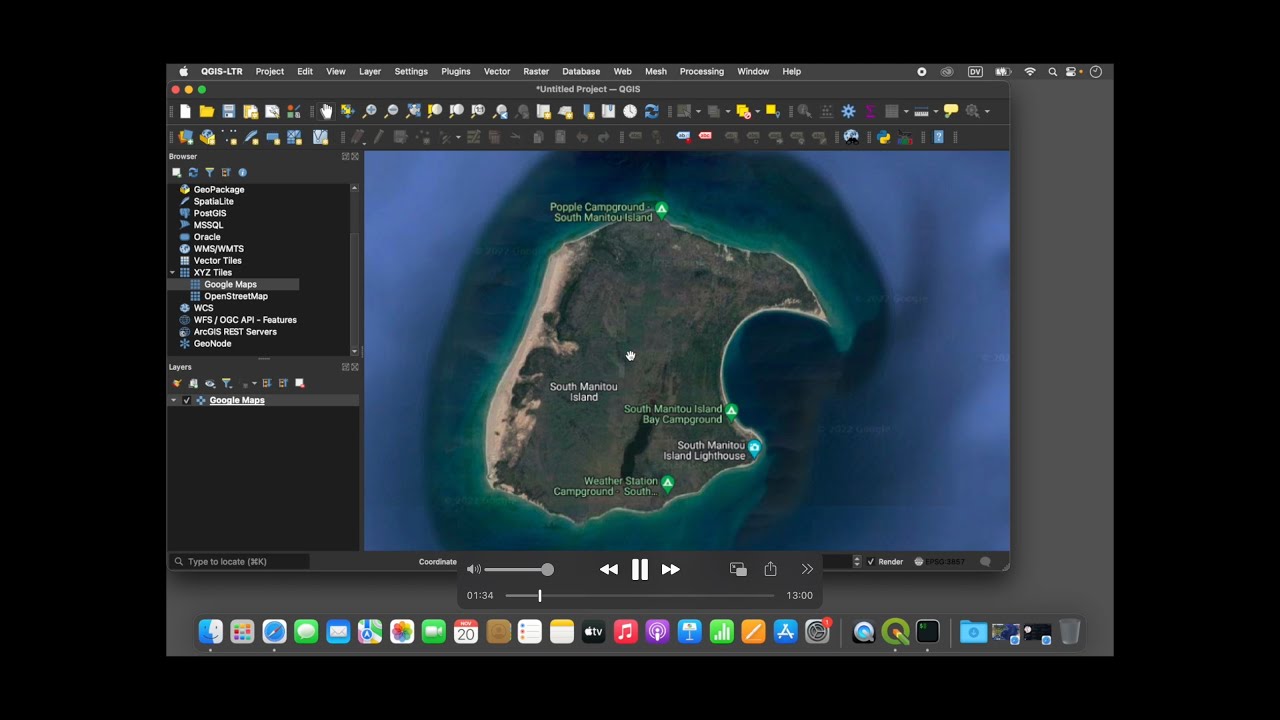Open the QGIS icon in the Dock
Screen dimensions: 1280x720
pyautogui.click(x=896, y=632)
